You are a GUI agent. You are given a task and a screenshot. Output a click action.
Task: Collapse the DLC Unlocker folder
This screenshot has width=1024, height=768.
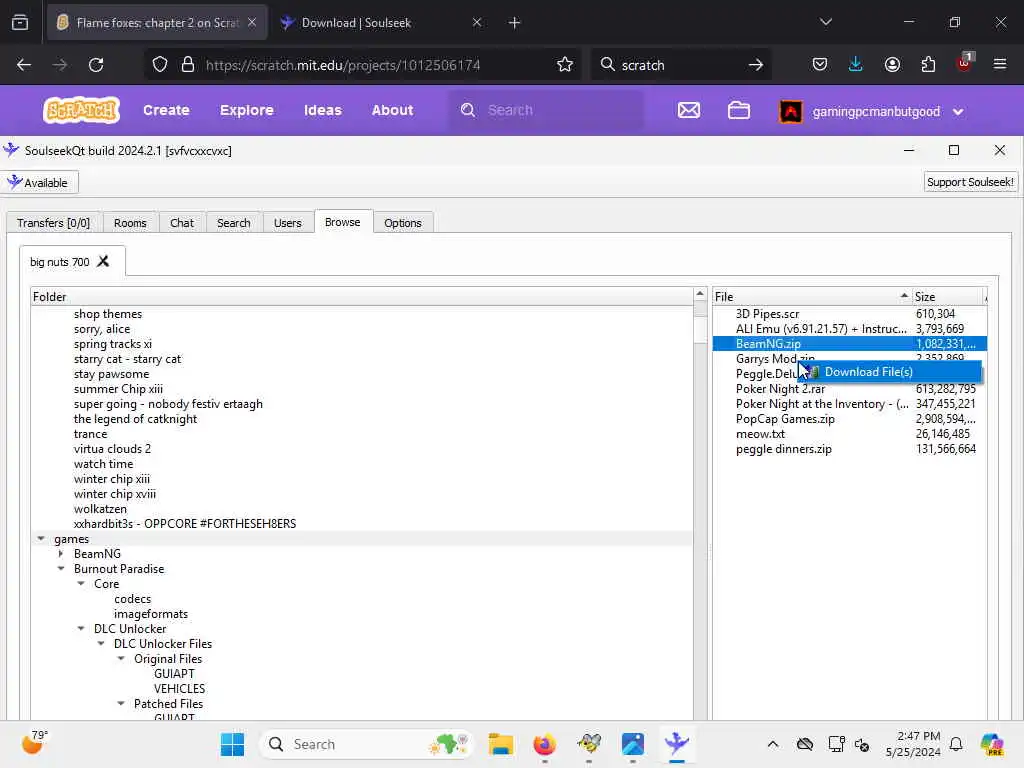pyautogui.click(x=81, y=629)
